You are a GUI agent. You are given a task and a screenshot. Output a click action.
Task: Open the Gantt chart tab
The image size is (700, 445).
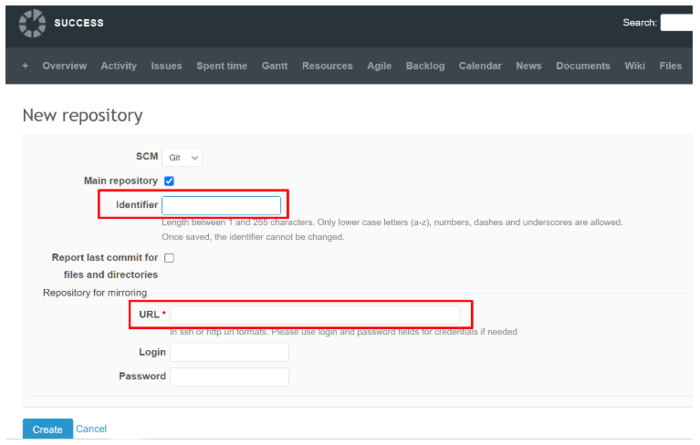275,66
